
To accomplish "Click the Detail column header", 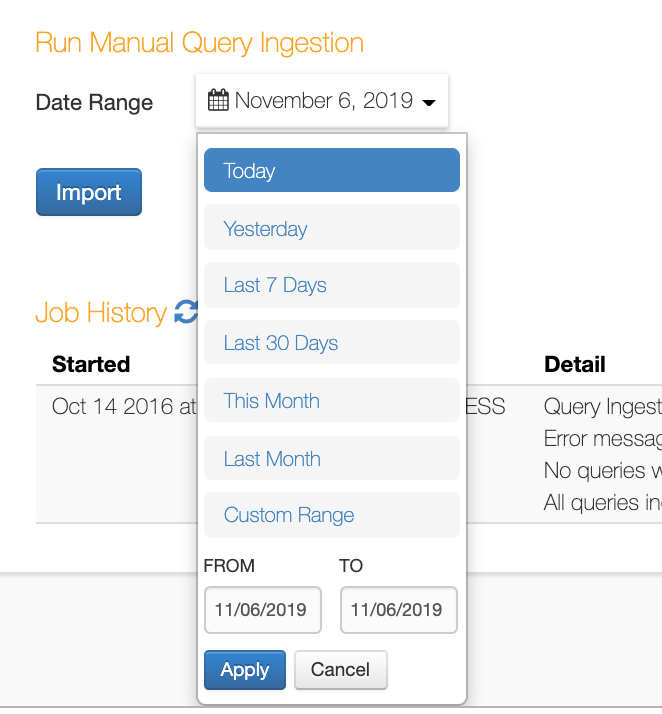I will click(575, 364).
